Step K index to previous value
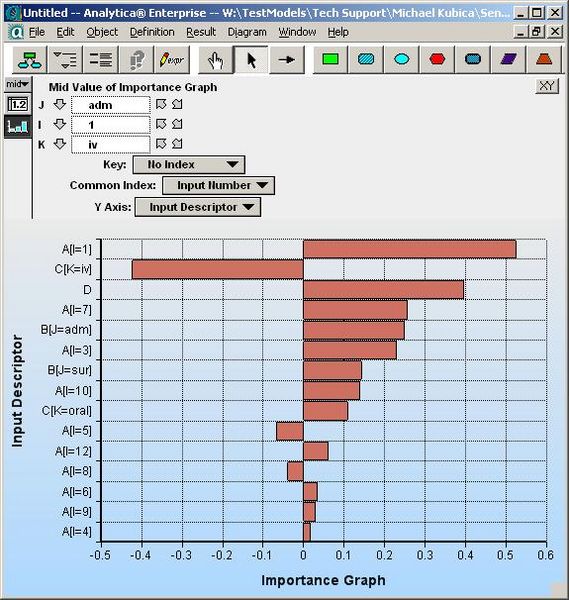The image size is (569, 600). click(161, 144)
